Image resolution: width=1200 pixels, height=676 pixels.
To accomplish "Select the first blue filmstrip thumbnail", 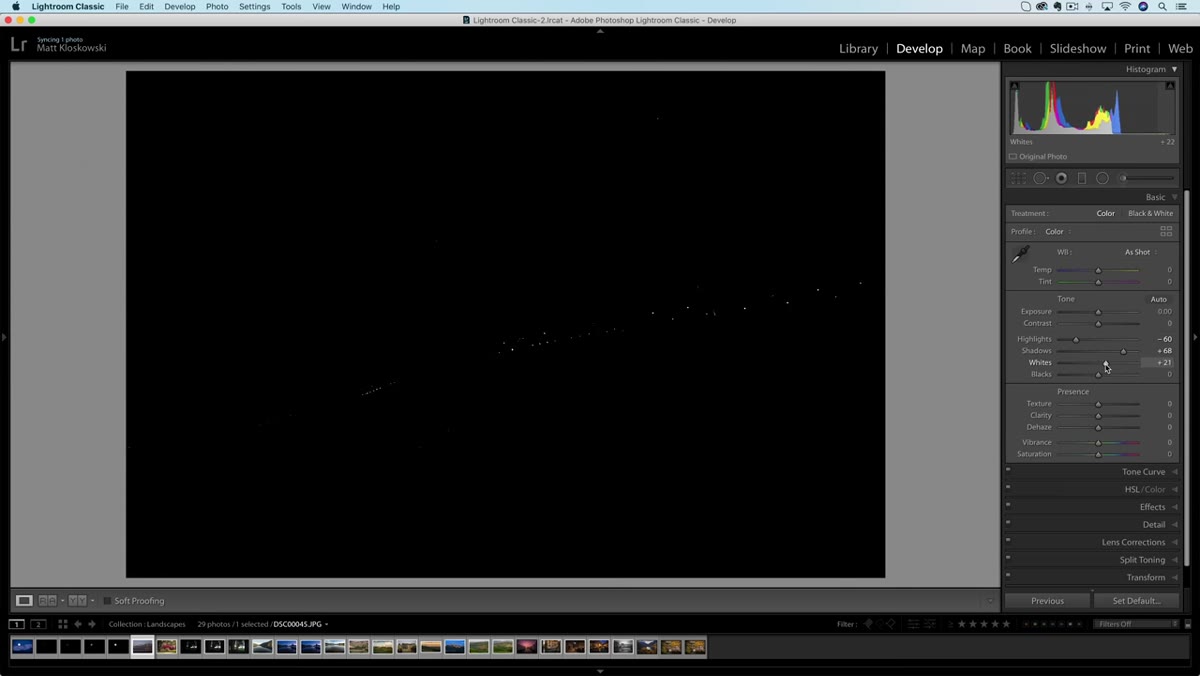I will click(22, 647).
